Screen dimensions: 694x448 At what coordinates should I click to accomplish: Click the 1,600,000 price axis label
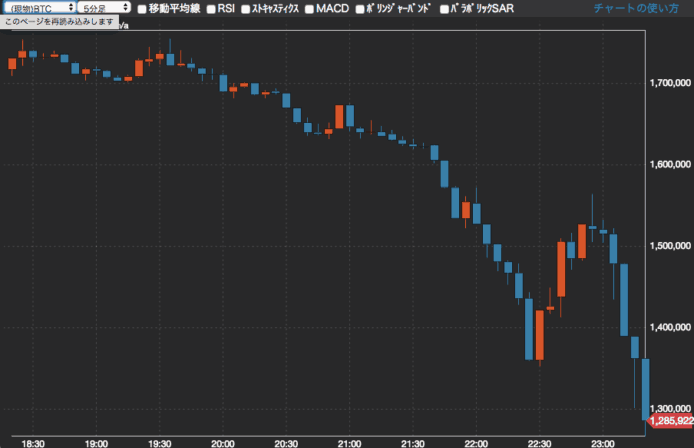(x=670, y=163)
